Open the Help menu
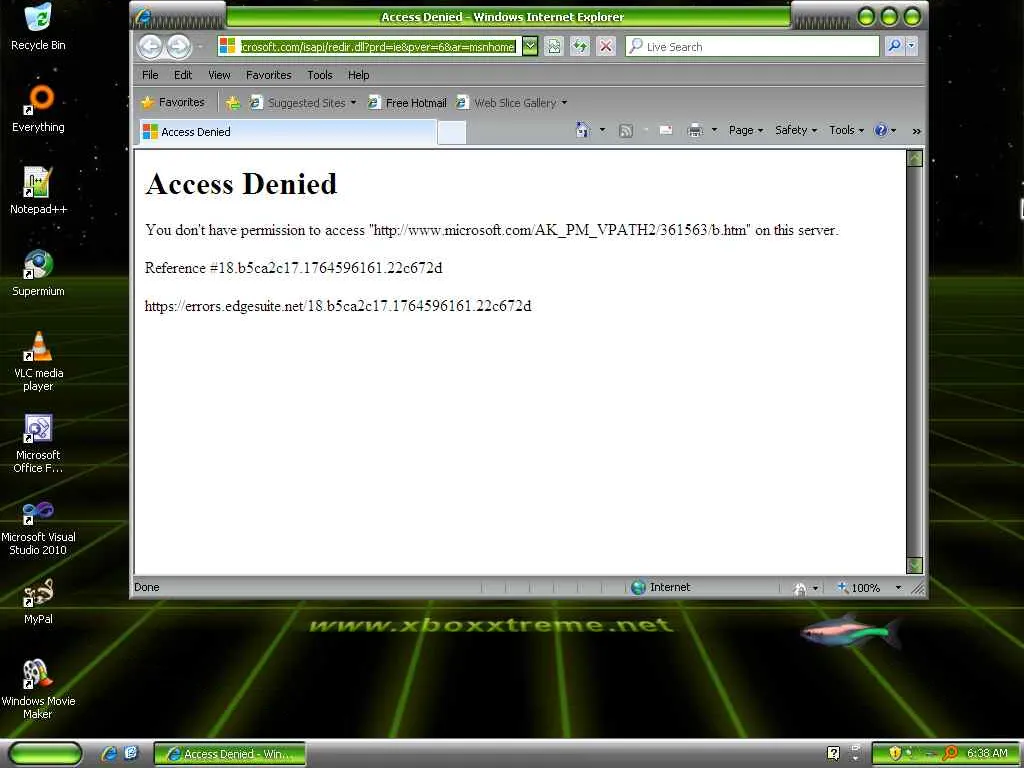1024x768 pixels. pyautogui.click(x=359, y=75)
